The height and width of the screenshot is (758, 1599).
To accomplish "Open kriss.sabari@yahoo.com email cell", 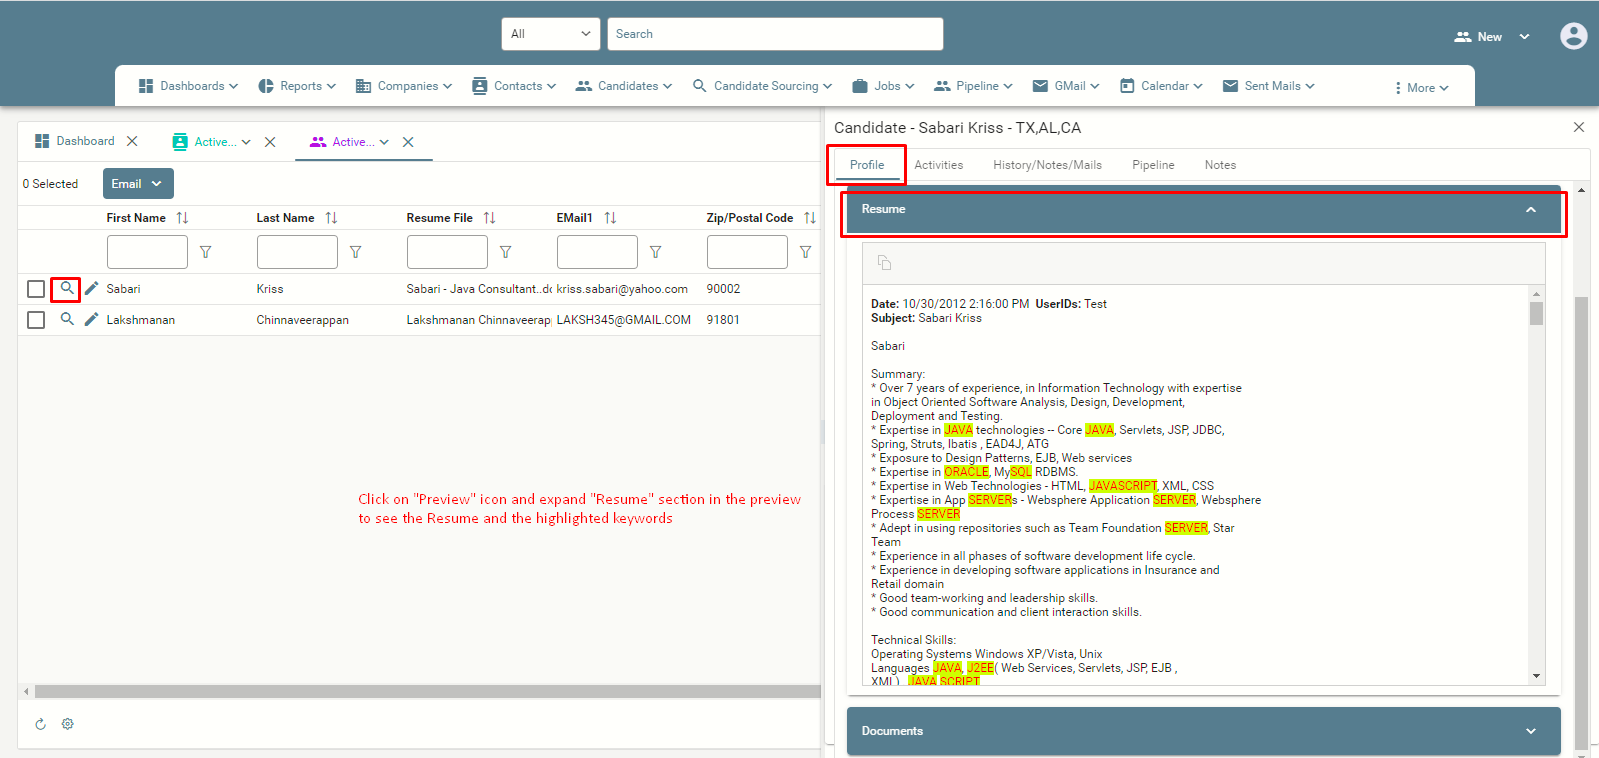I will point(622,289).
